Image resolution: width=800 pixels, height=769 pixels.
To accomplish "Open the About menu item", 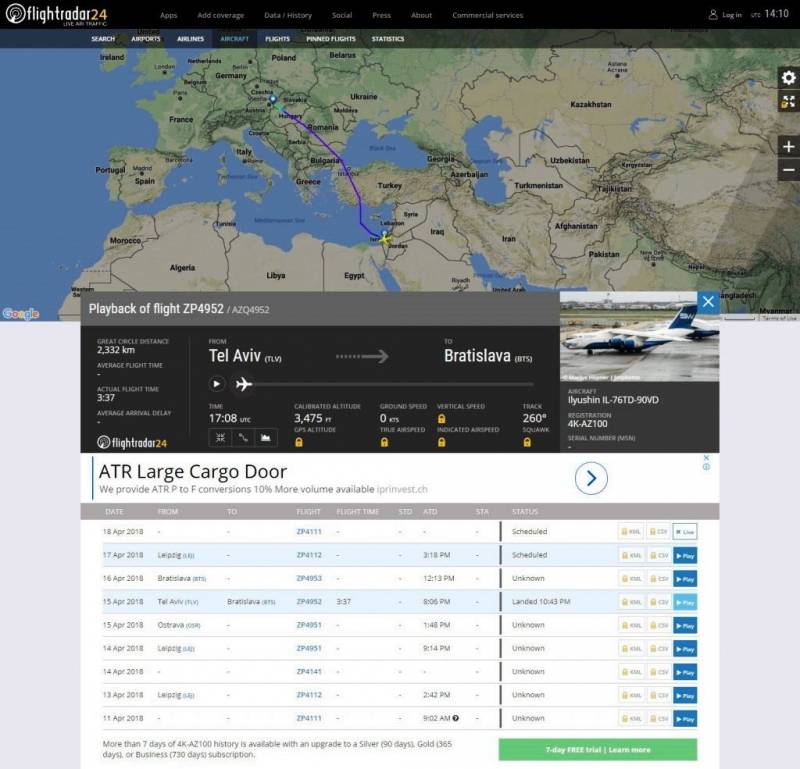I will (x=421, y=15).
